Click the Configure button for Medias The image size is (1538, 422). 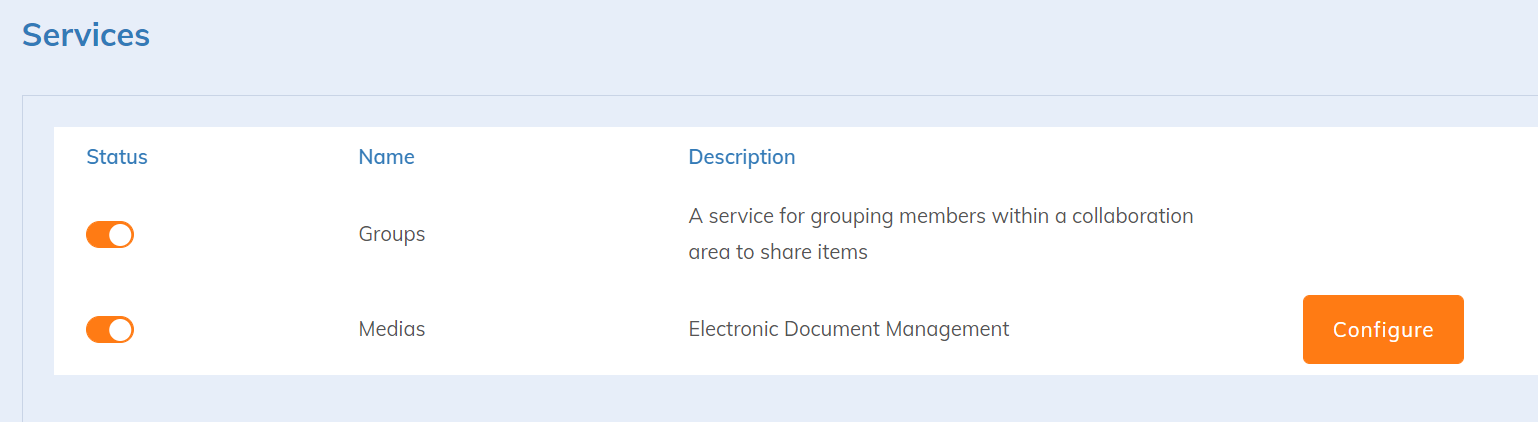pyautogui.click(x=1382, y=329)
